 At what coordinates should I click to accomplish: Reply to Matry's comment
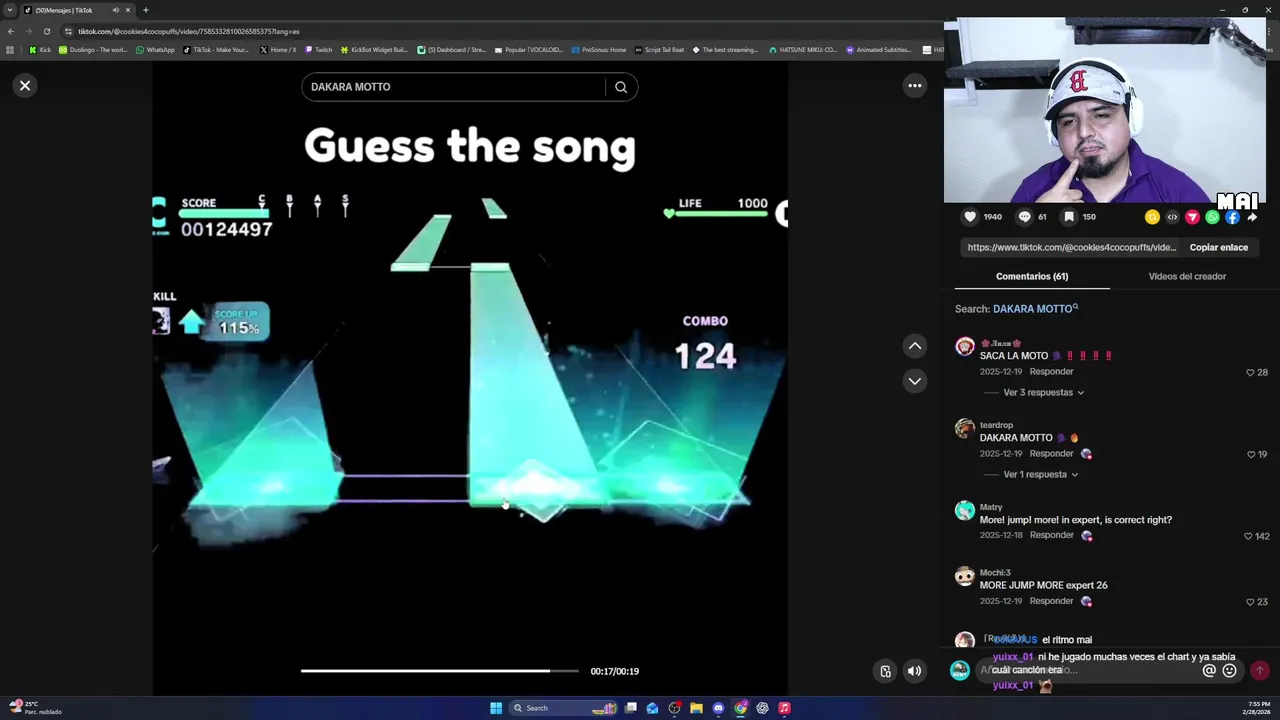(1051, 535)
